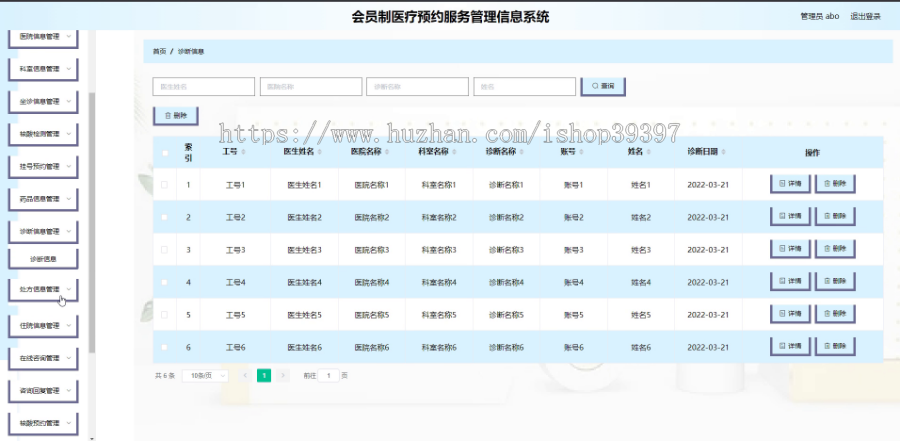Screen dimensions: 900x441
Task: Collapse the 诊断信息管理 sidebar menu
Action: point(43,231)
